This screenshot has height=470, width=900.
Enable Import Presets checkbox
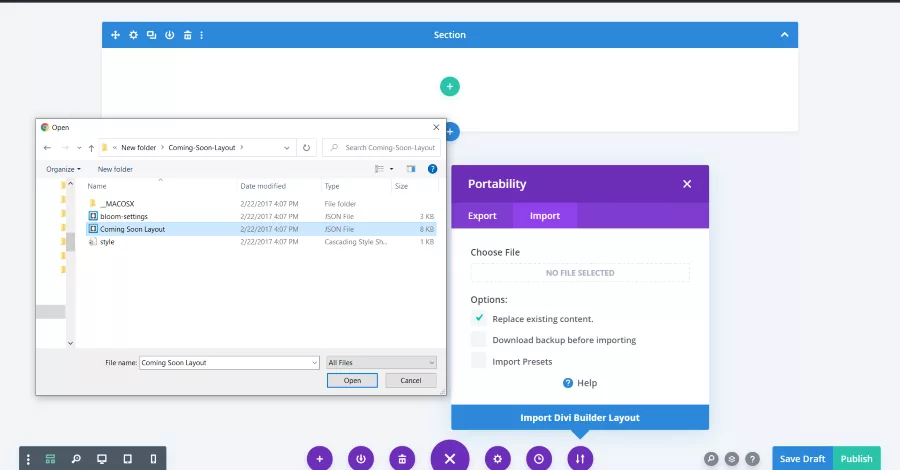(x=479, y=360)
